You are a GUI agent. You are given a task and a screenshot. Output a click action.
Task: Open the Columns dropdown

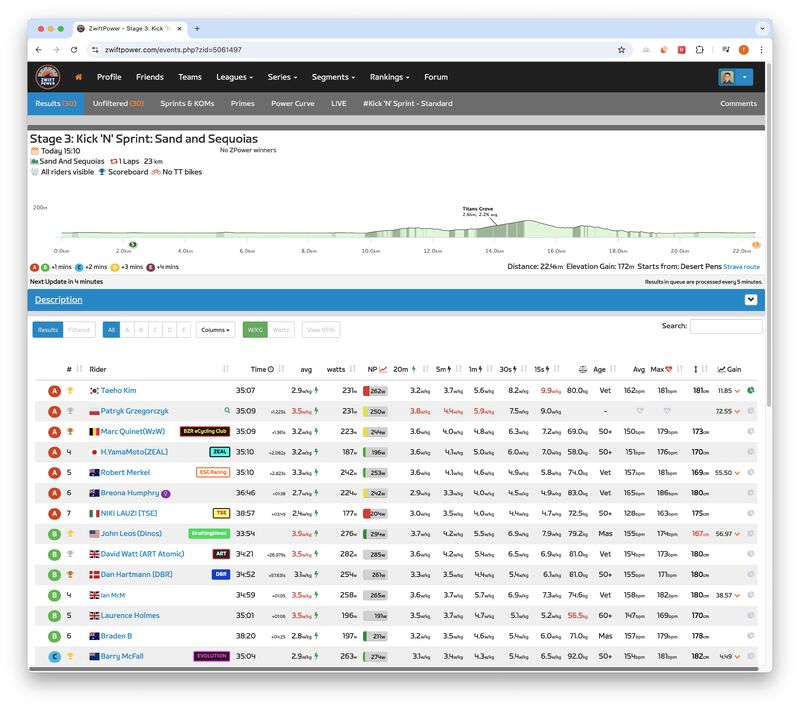[215, 329]
